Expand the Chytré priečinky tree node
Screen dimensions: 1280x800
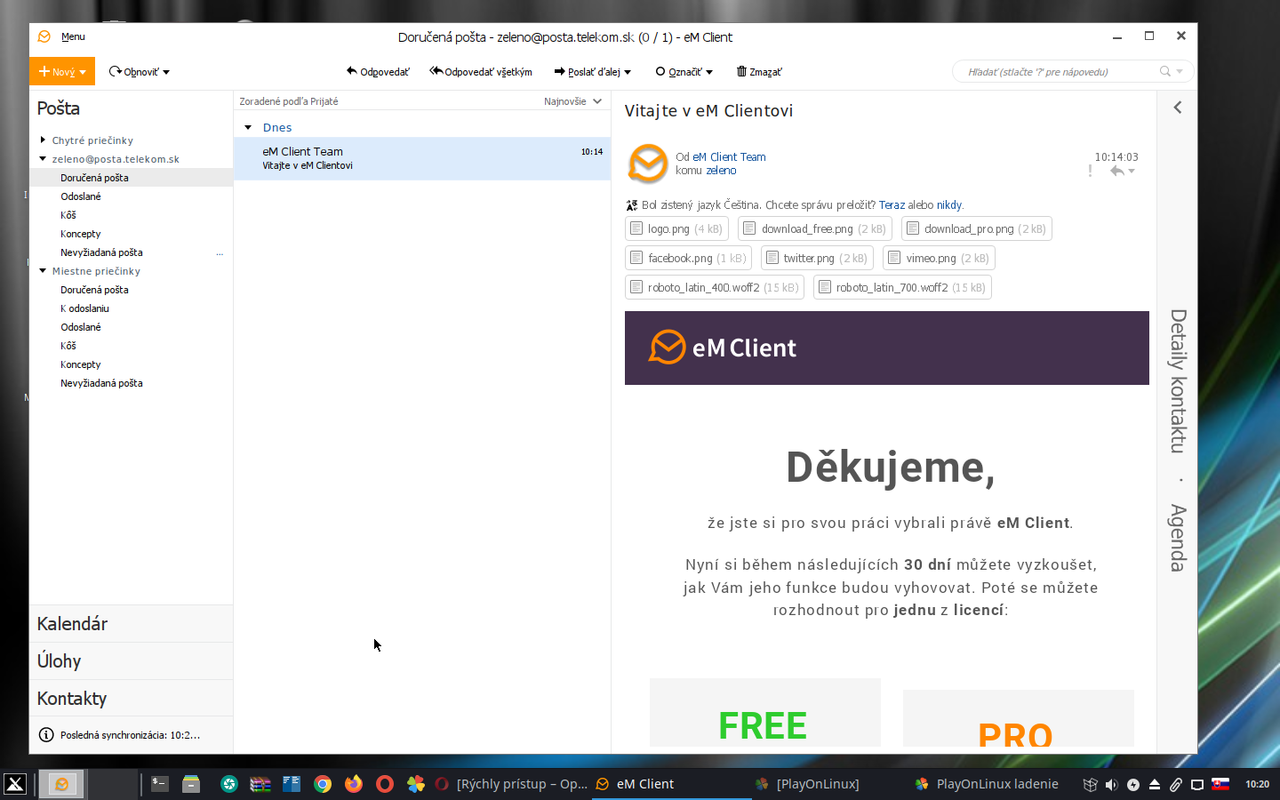[x=43, y=140]
